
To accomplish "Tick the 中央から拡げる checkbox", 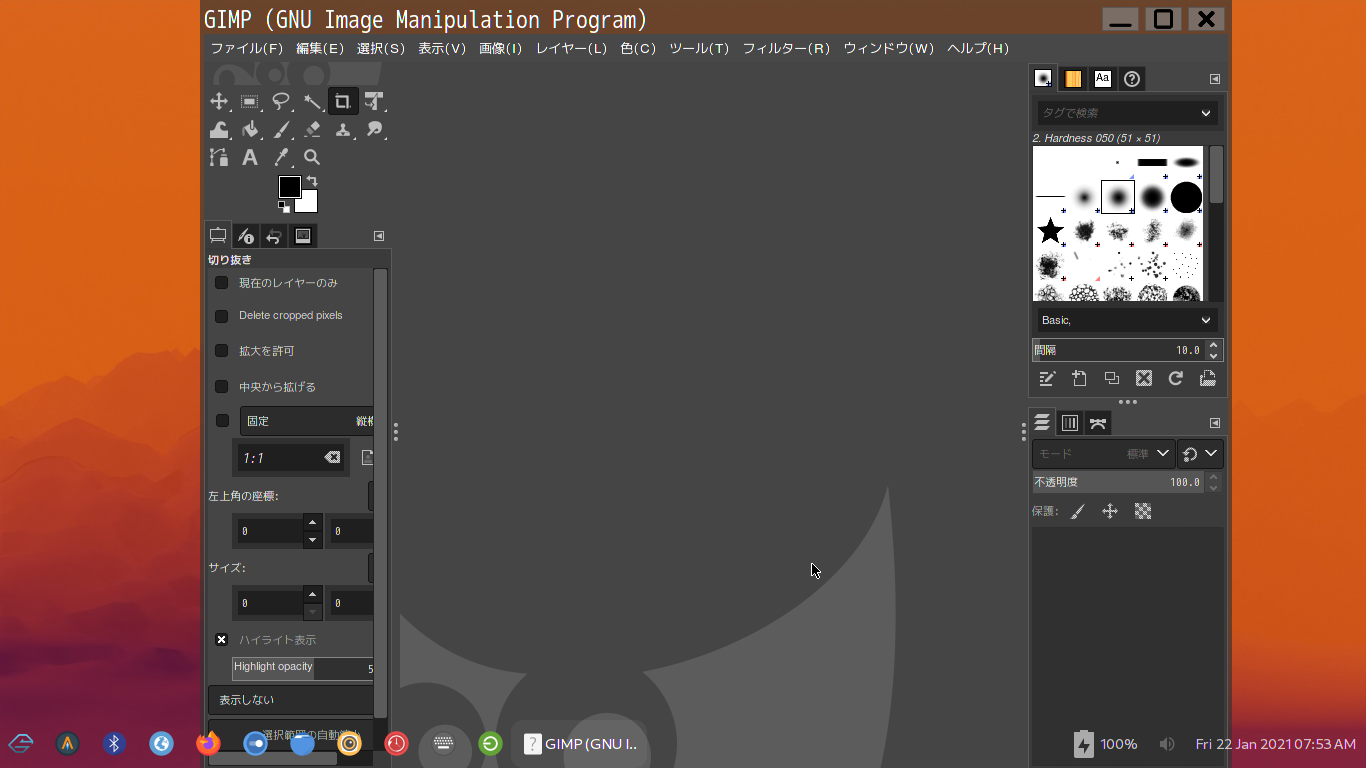I will [222, 387].
